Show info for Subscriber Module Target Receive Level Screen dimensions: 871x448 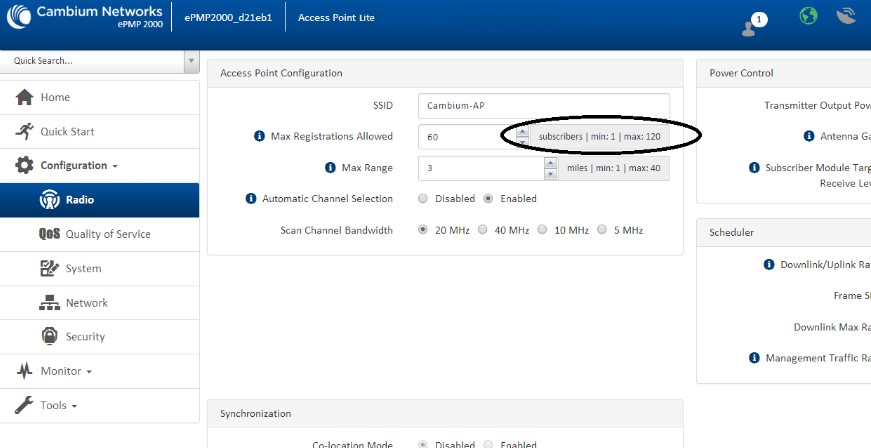pyautogui.click(x=754, y=167)
